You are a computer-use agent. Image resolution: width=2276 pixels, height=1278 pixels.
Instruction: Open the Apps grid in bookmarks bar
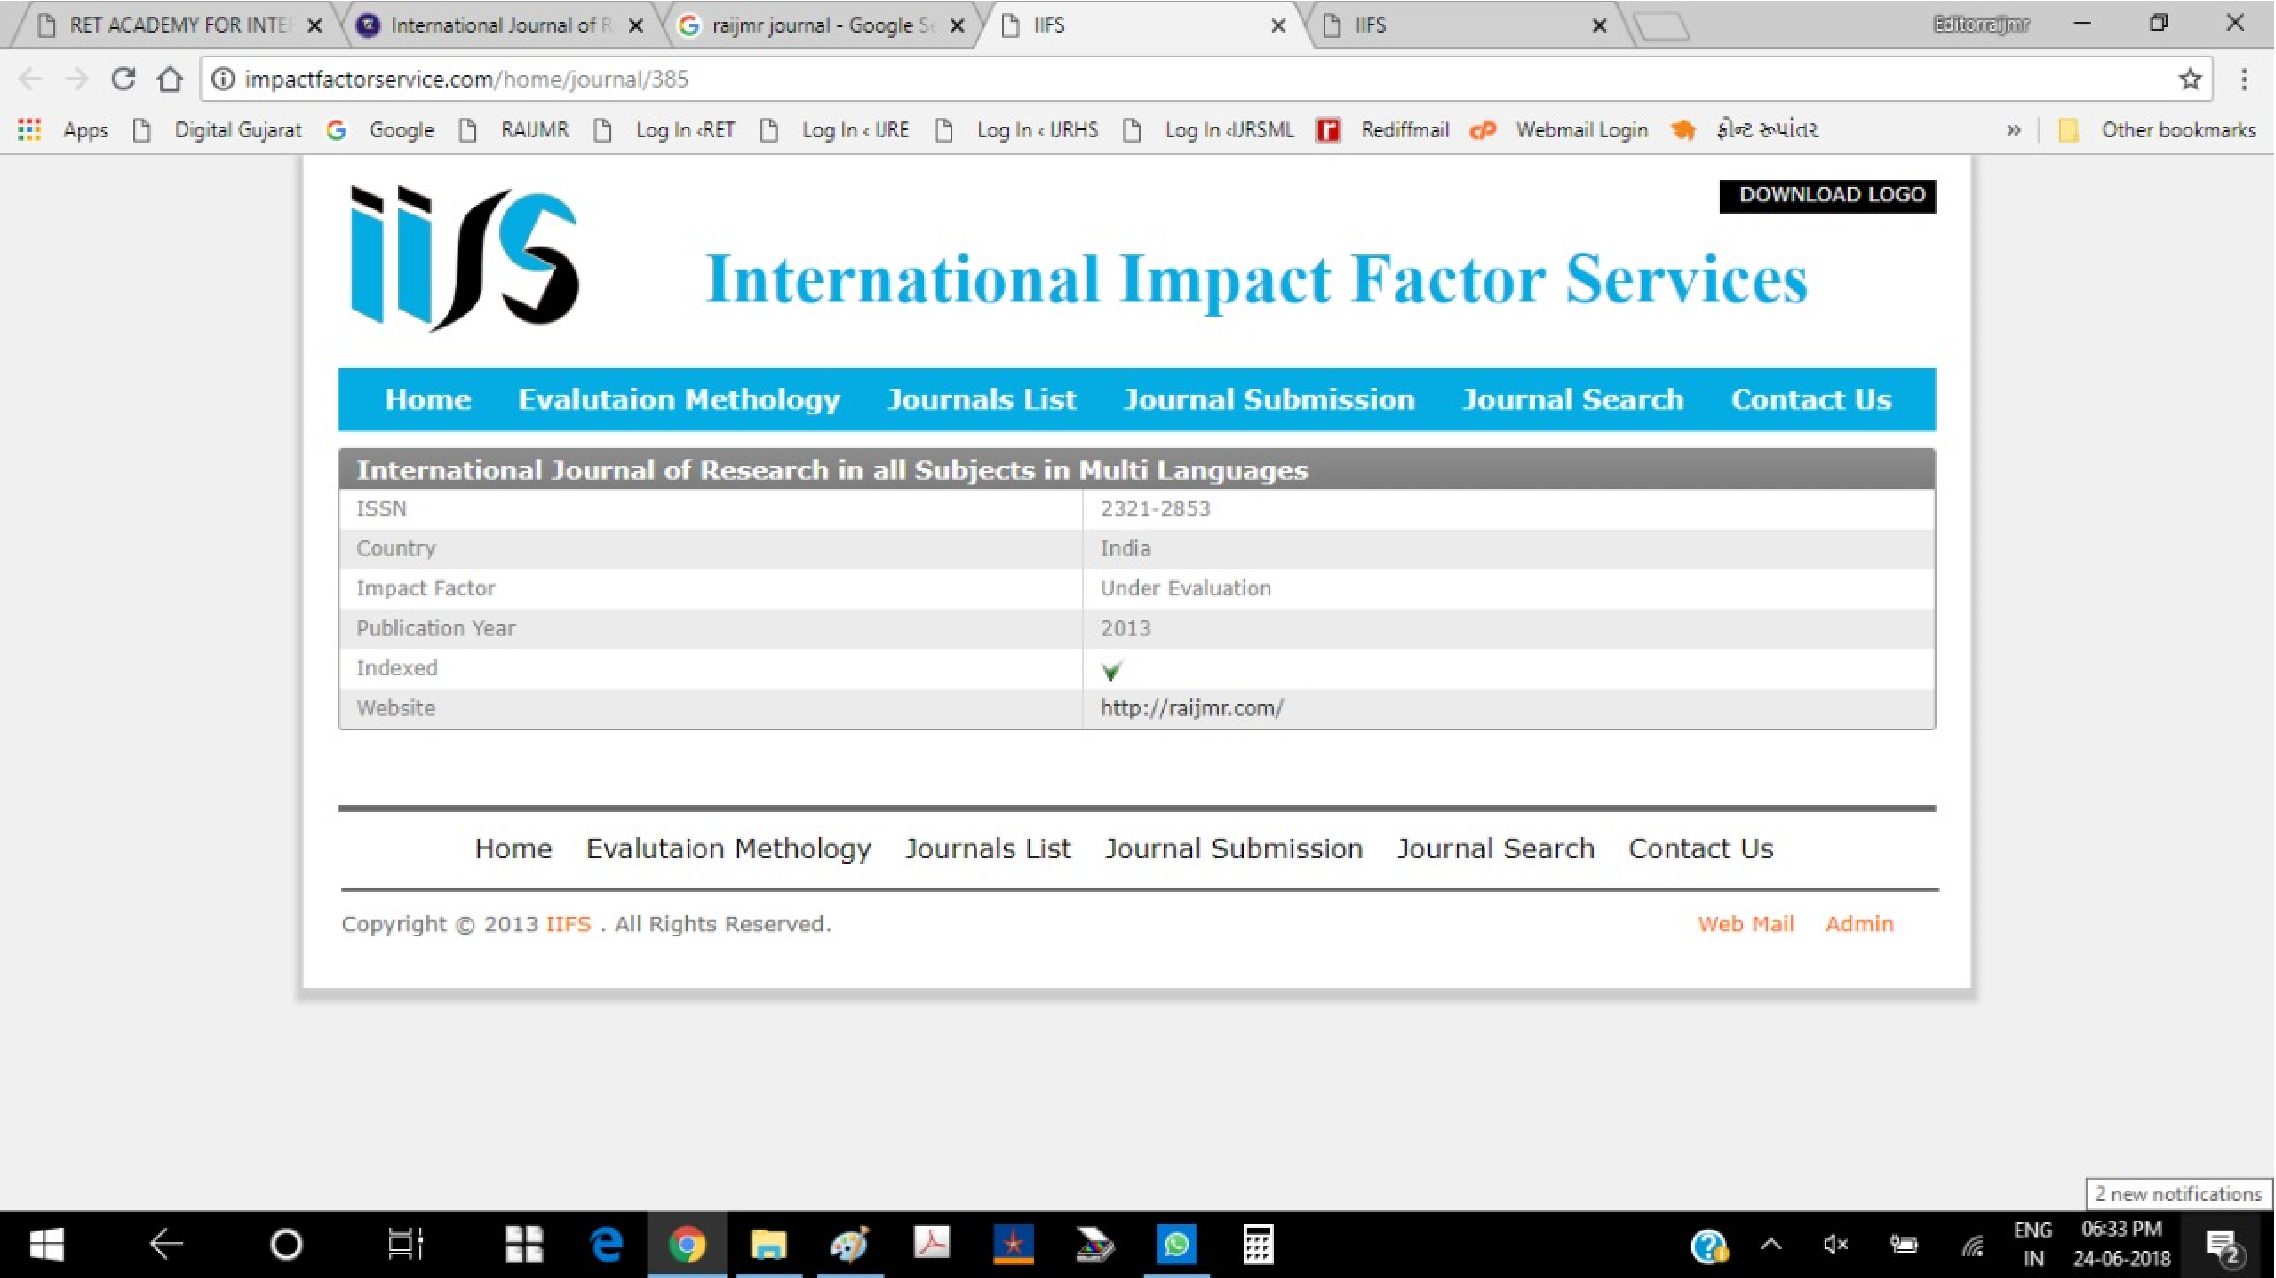[30, 130]
